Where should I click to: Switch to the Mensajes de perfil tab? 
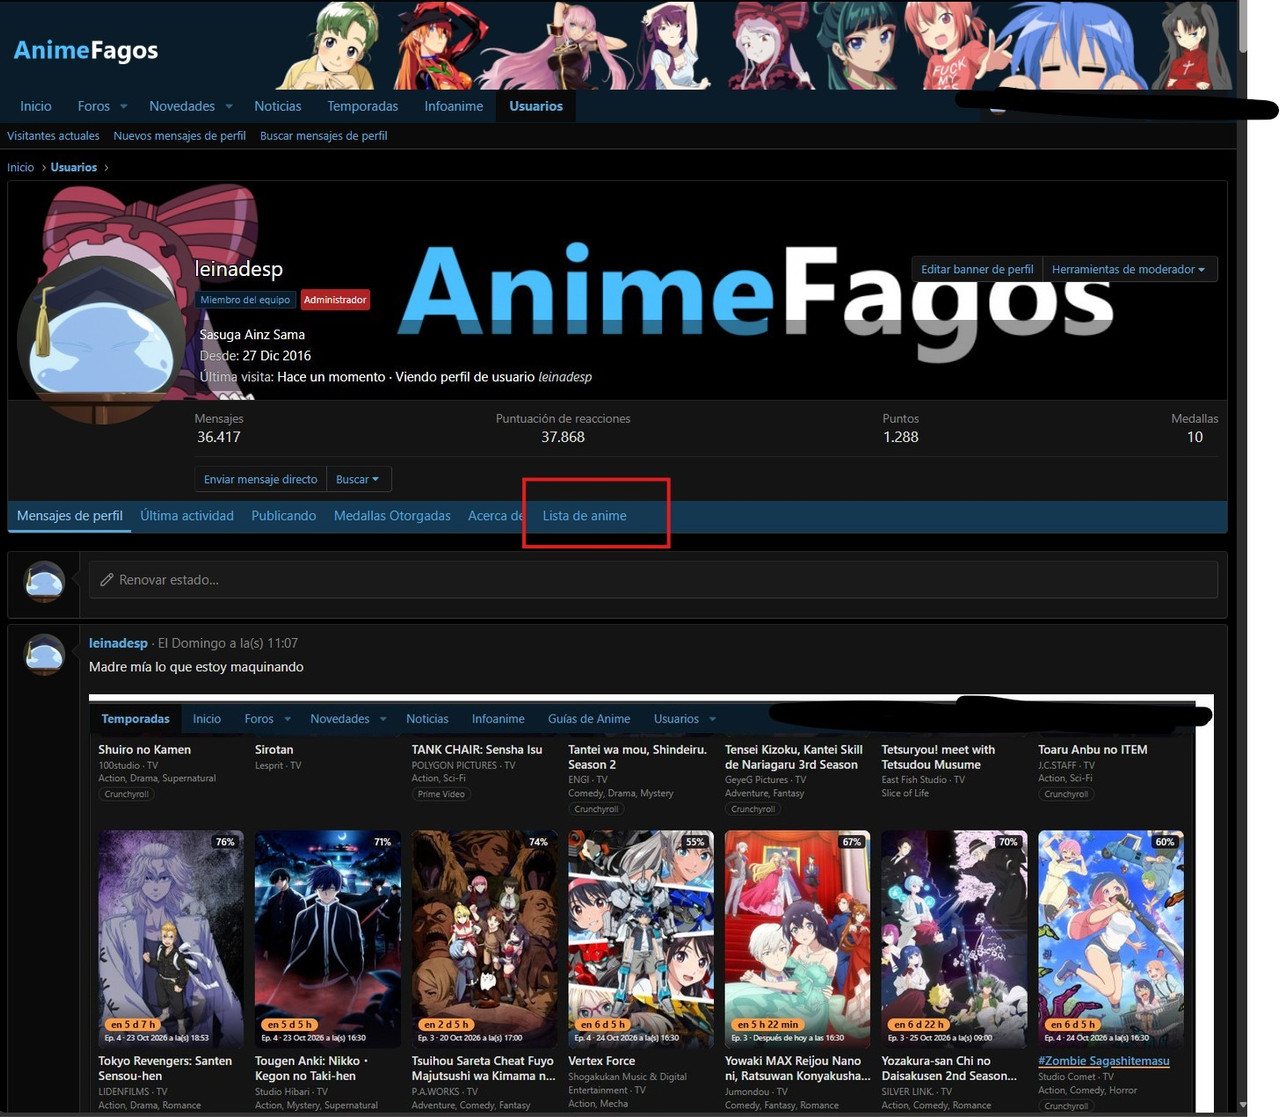(x=70, y=516)
